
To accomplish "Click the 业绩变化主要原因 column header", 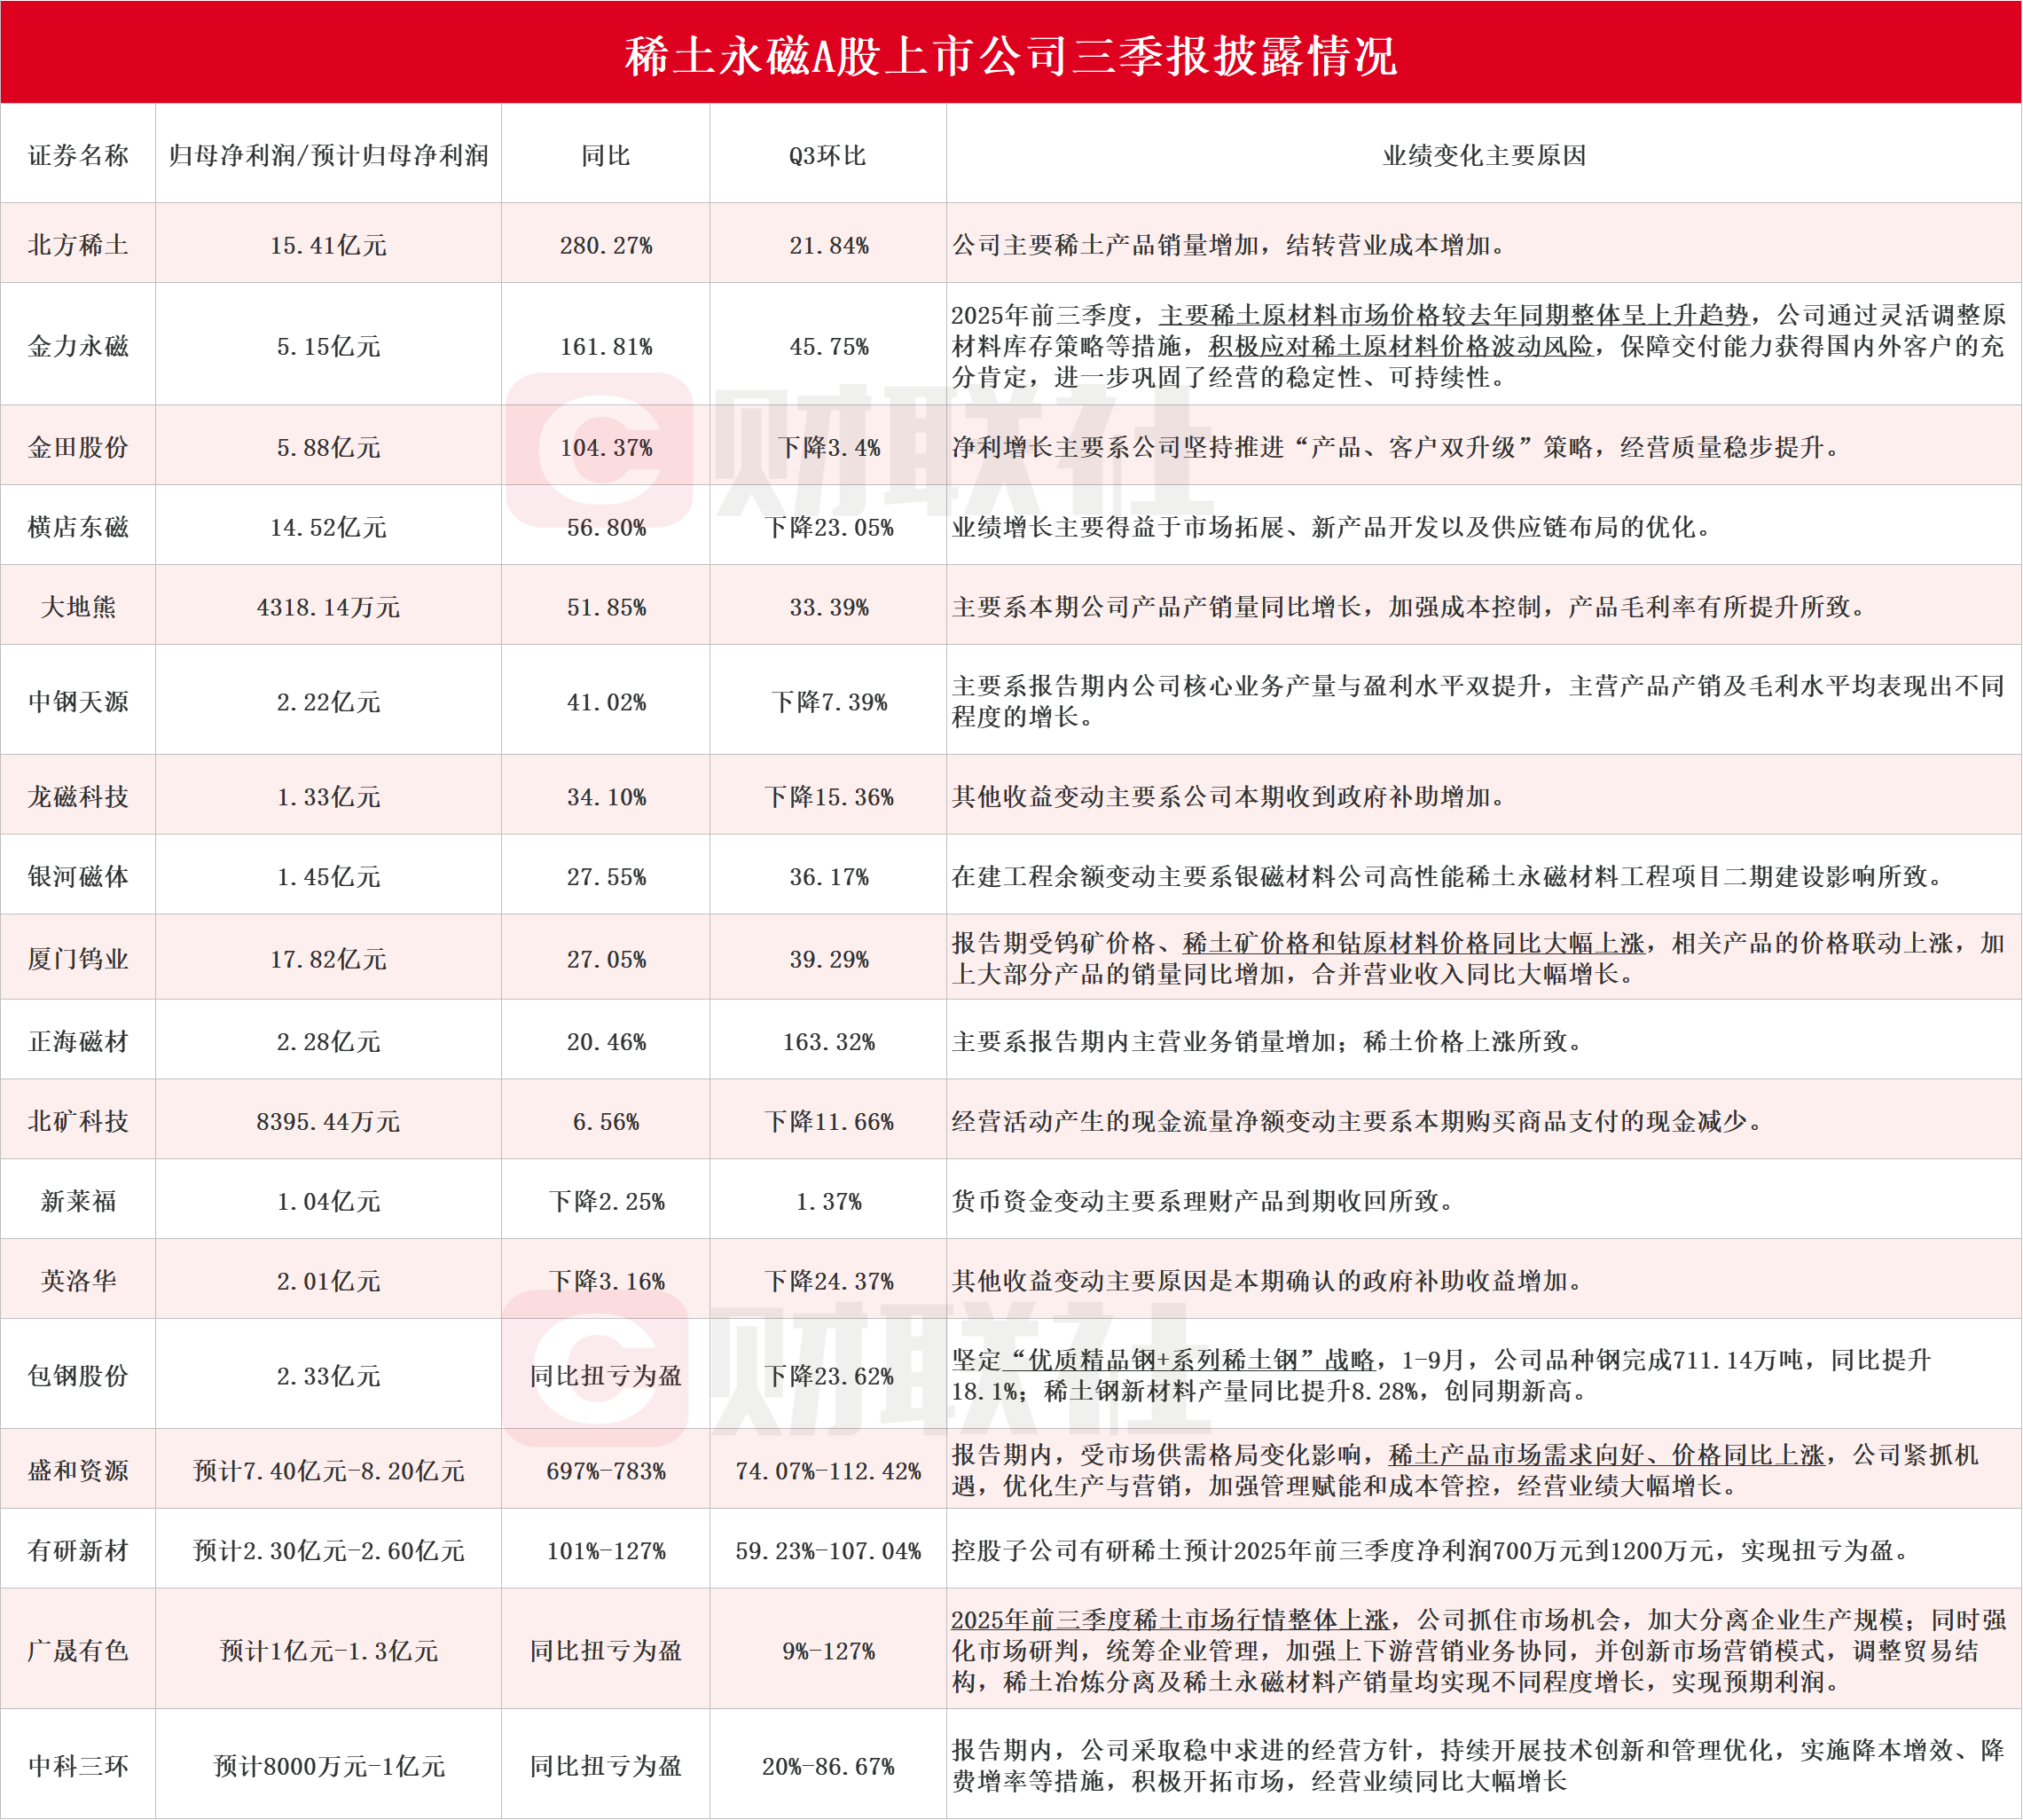I will pos(1484,155).
